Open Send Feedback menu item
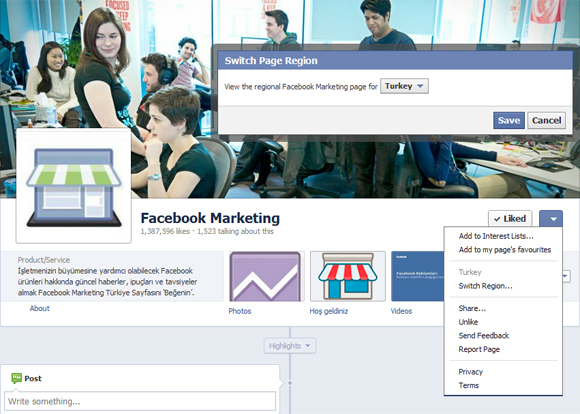The height and width of the screenshot is (414, 580). 484,336
